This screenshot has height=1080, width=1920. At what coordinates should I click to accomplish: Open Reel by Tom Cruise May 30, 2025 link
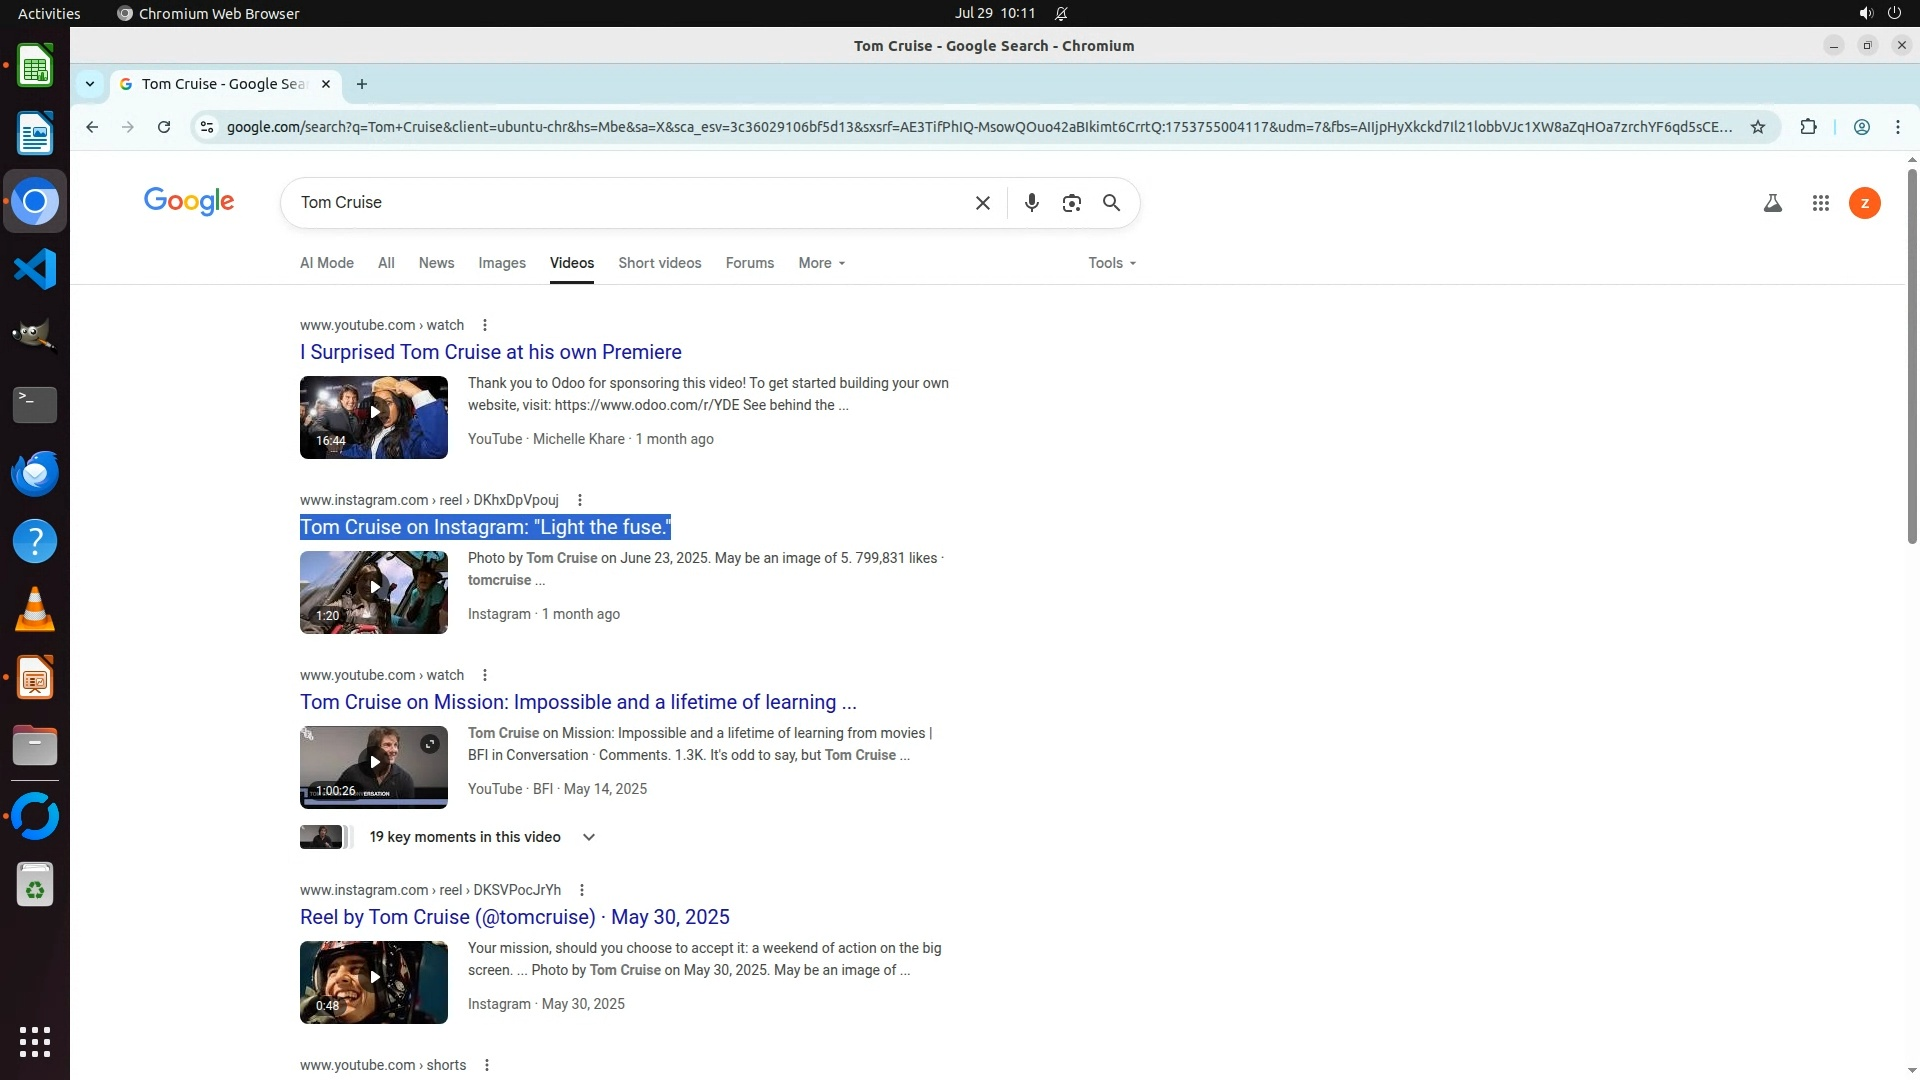pos(514,917)
